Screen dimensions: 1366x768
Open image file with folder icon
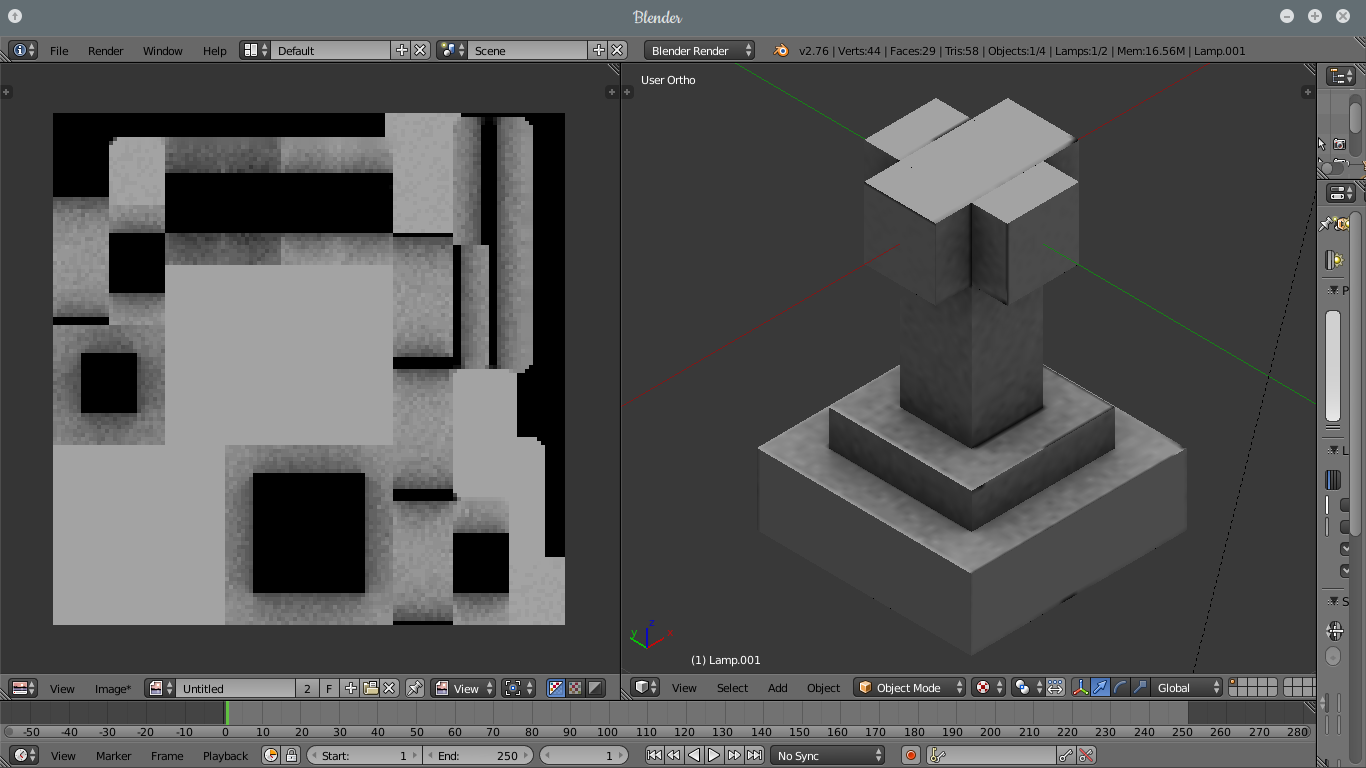point(370,688)
